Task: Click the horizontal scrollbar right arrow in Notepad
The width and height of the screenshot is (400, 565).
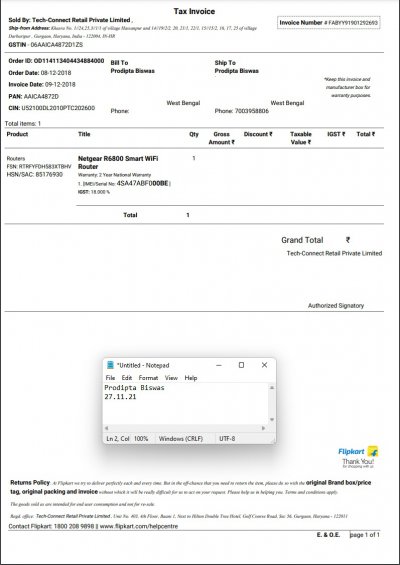Action: tap(263, 428)
